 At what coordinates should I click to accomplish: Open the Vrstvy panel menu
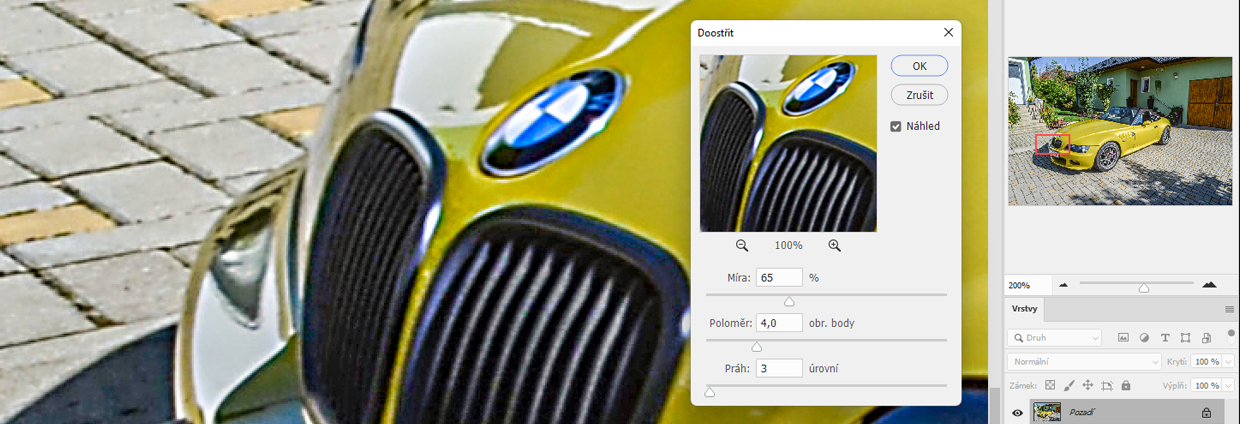pos(1229,309)
